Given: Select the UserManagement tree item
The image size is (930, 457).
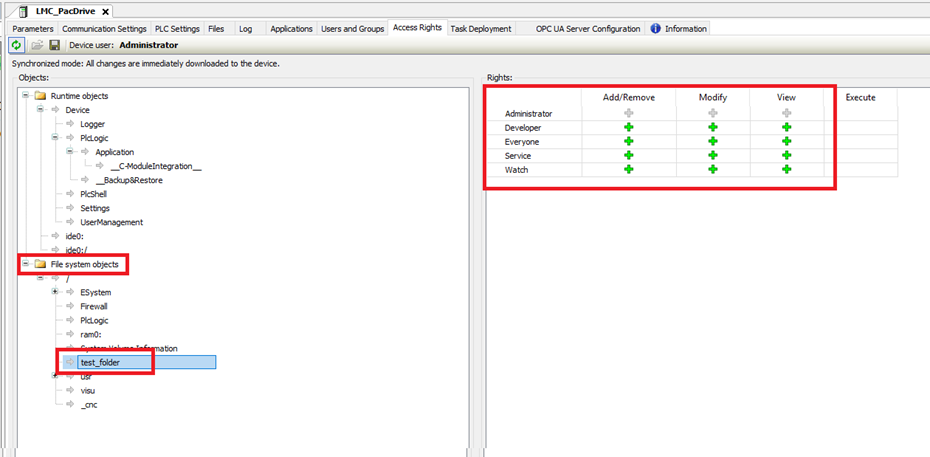Looking at the screenshot, I should [111, 222].
